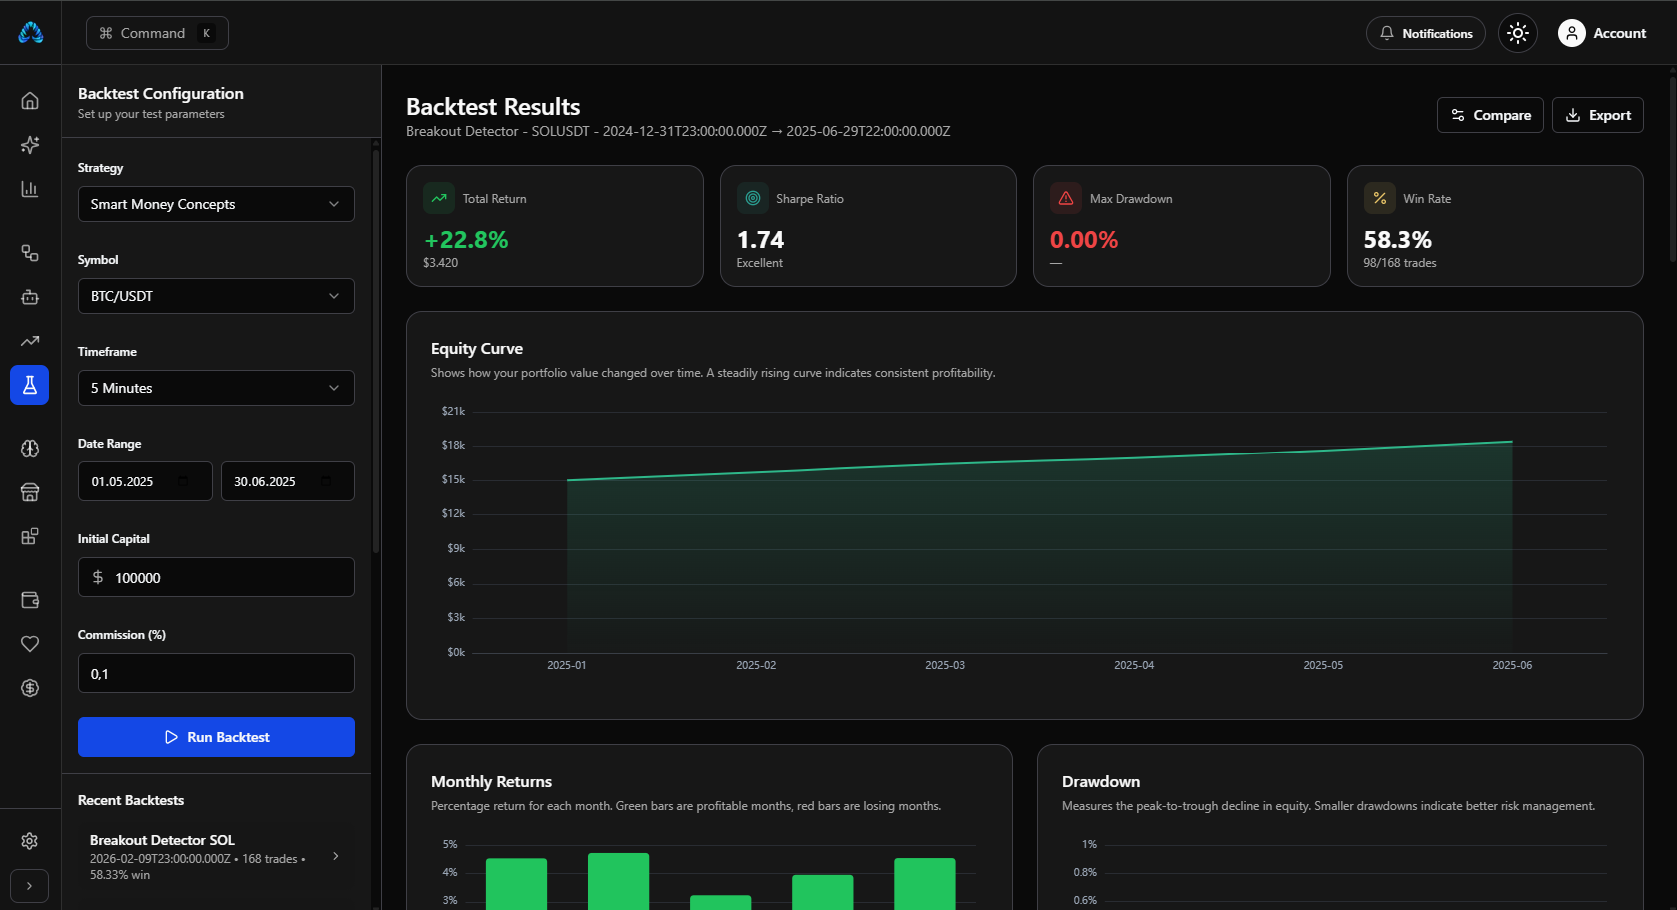Viewport: 1677px width, 910px height.
Task: Select the flask backtest sidebar icon
Action: [30, 385]
